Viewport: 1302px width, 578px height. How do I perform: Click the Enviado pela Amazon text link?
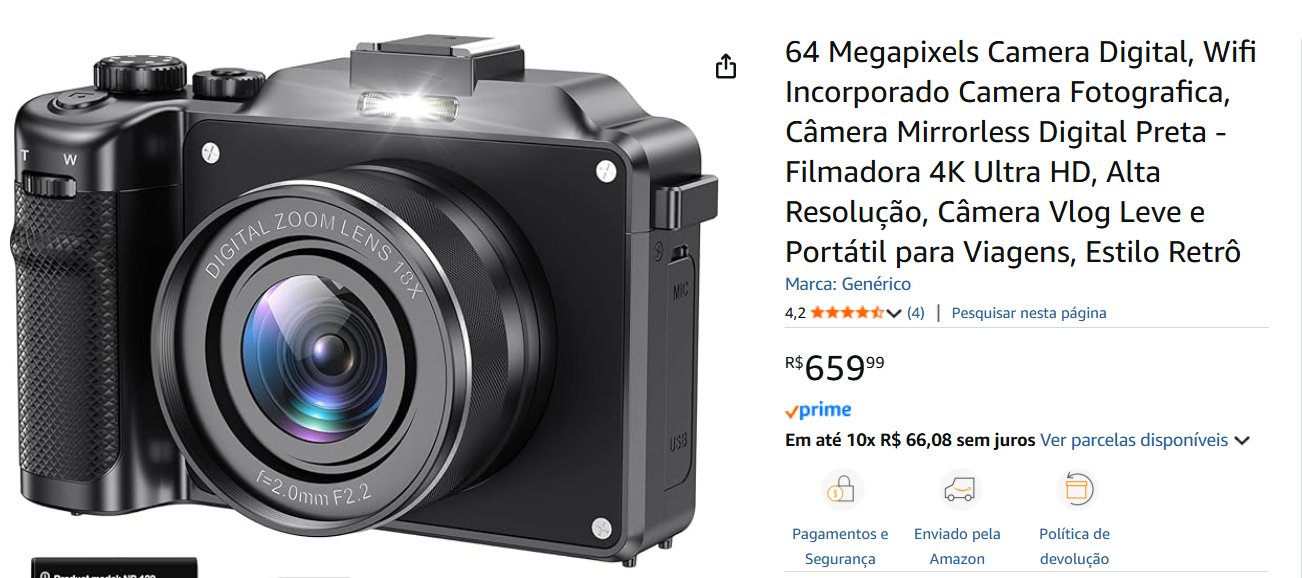[957, 546]
